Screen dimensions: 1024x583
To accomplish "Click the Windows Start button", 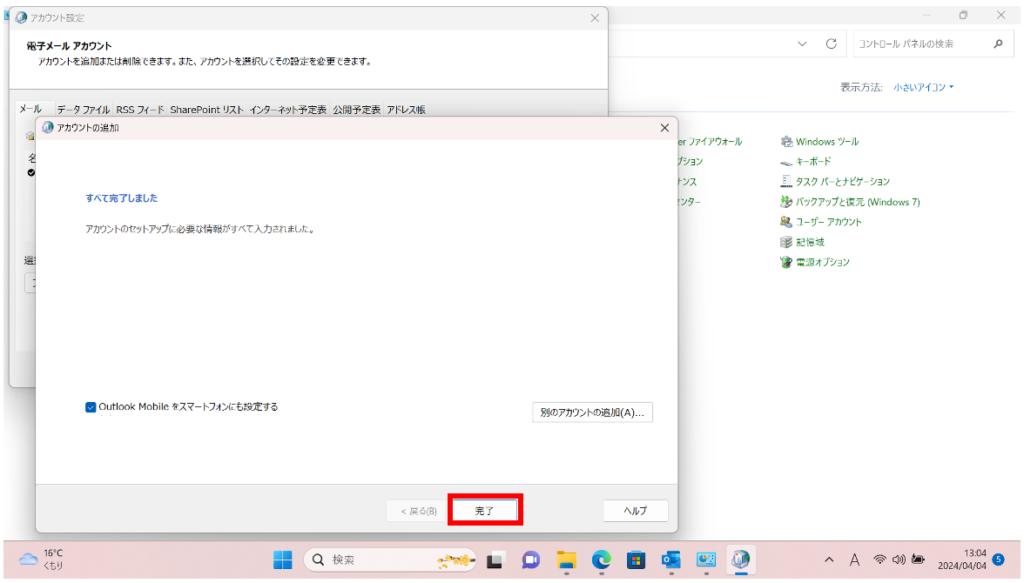I will coord(283,559).
